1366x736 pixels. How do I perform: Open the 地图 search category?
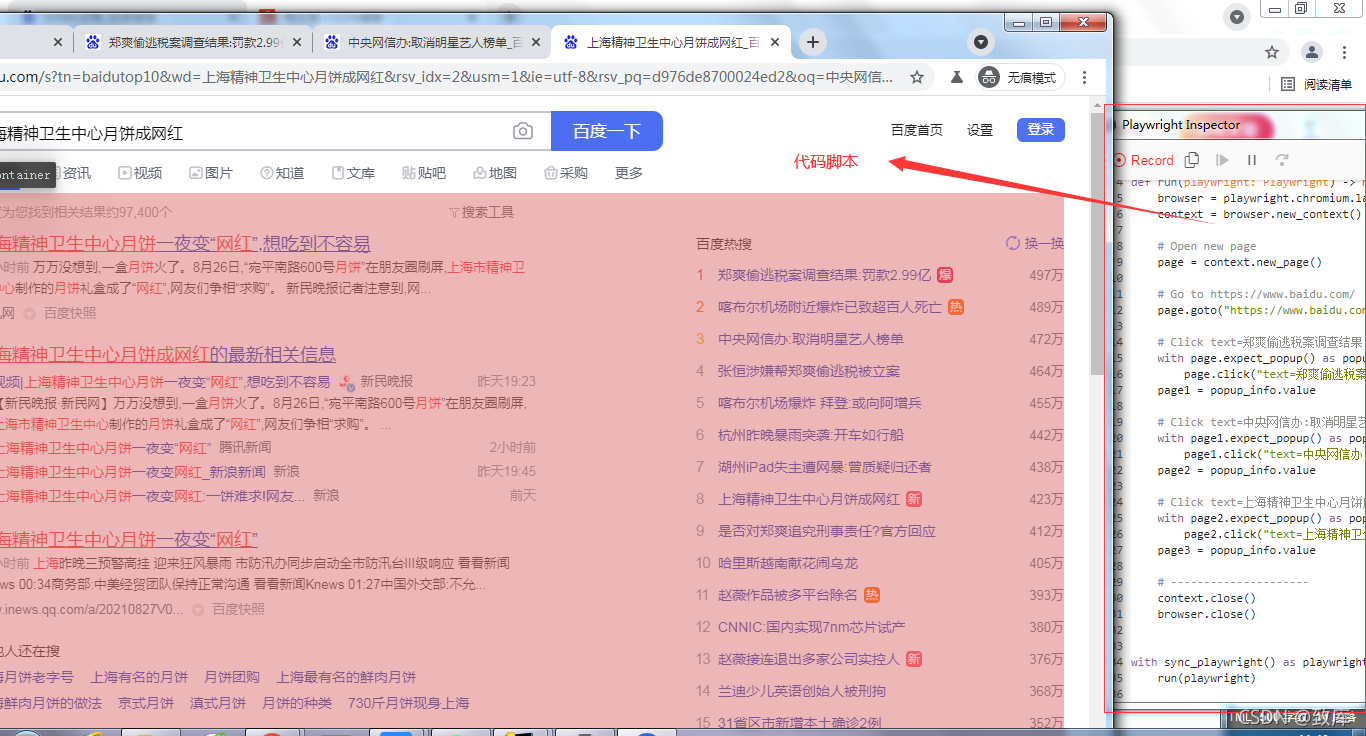click(495, 173)
